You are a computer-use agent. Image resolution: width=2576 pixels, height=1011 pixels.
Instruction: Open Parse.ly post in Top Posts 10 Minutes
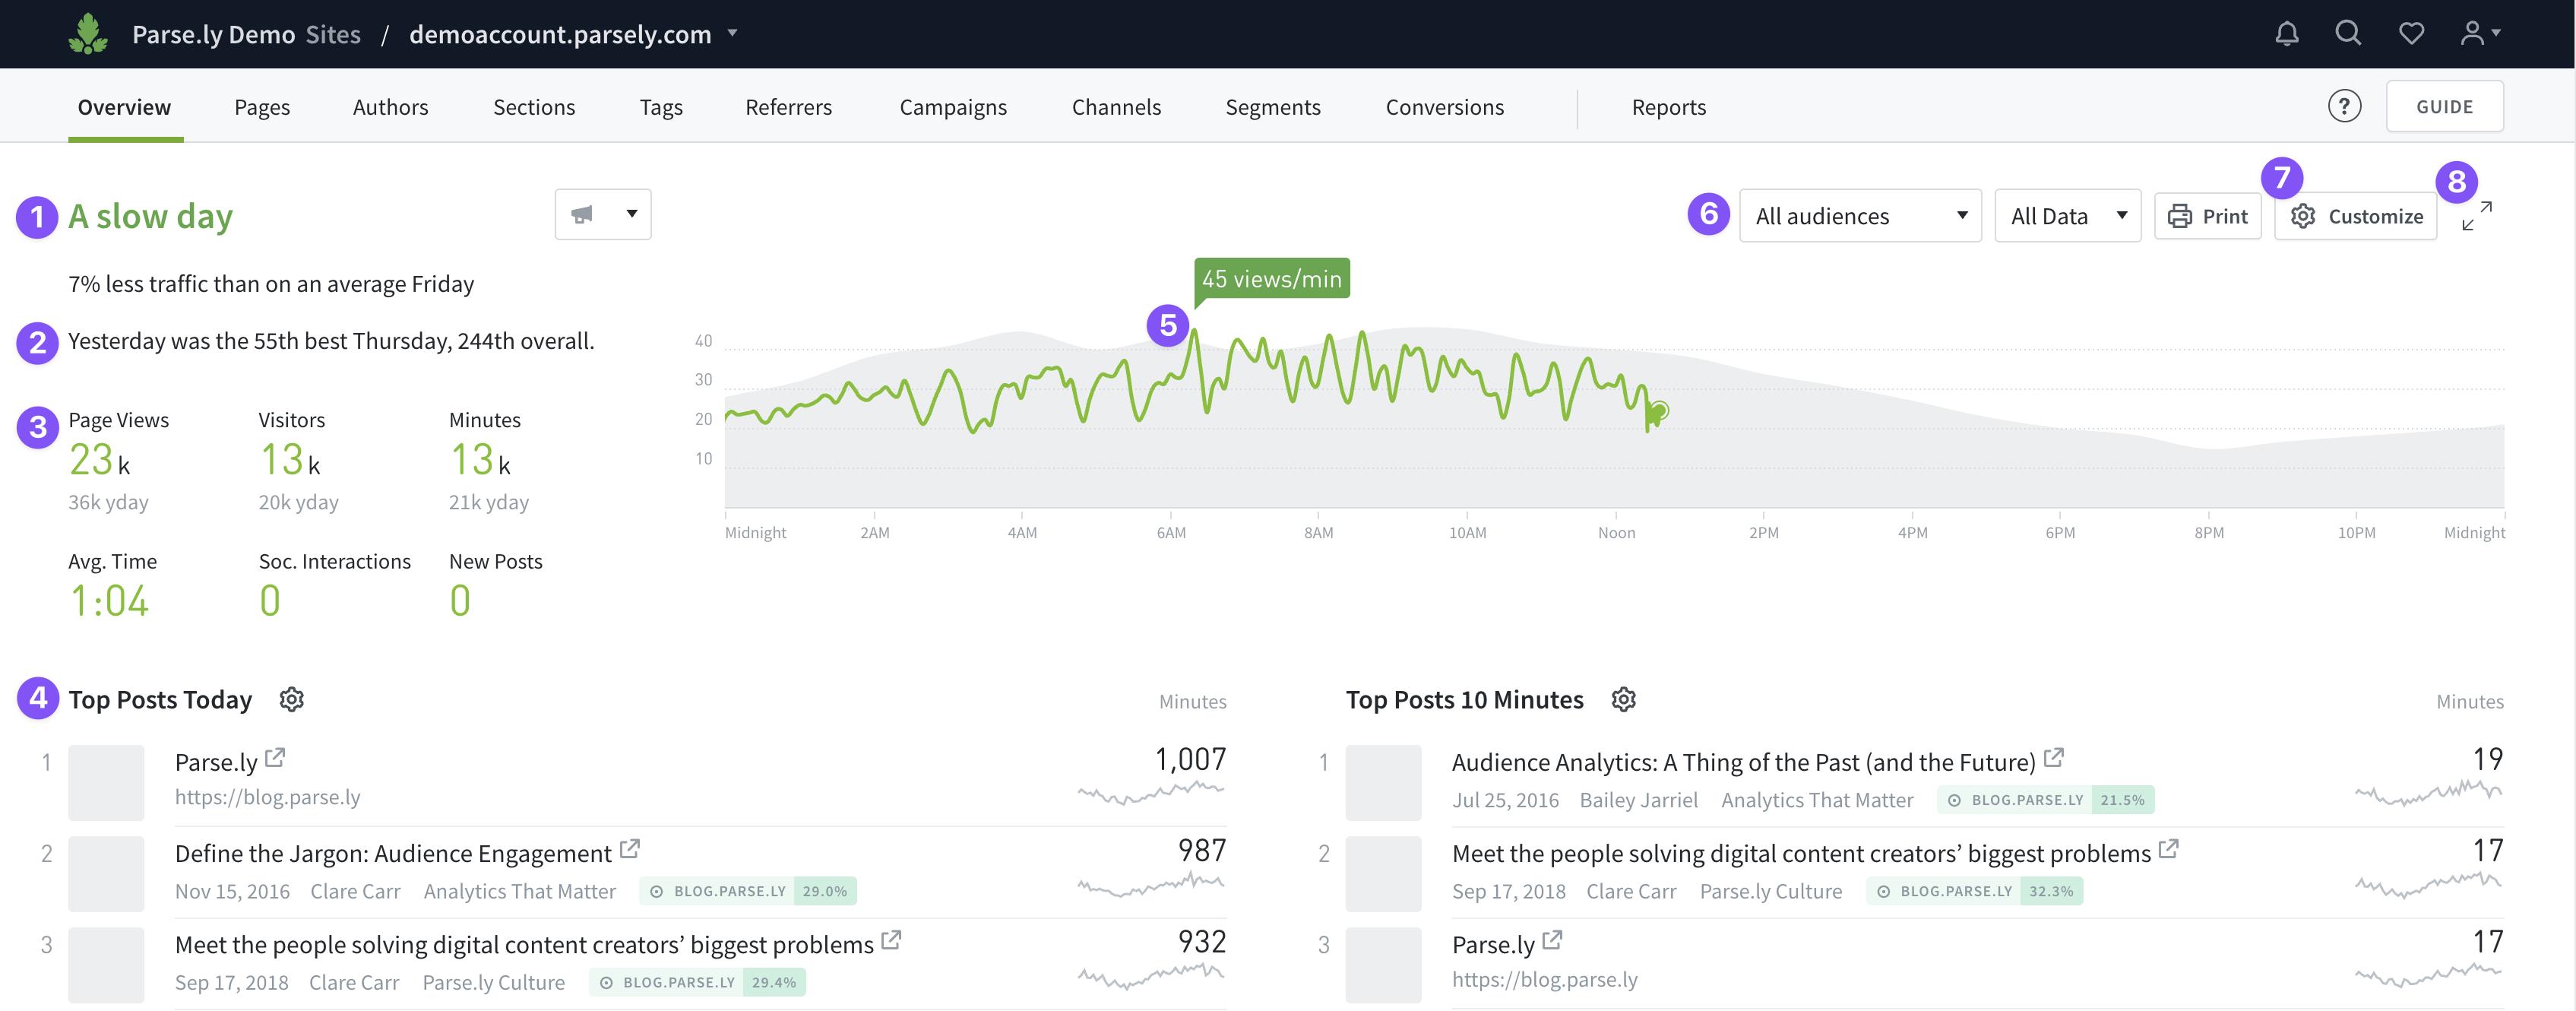click(x=1493, y=944)
